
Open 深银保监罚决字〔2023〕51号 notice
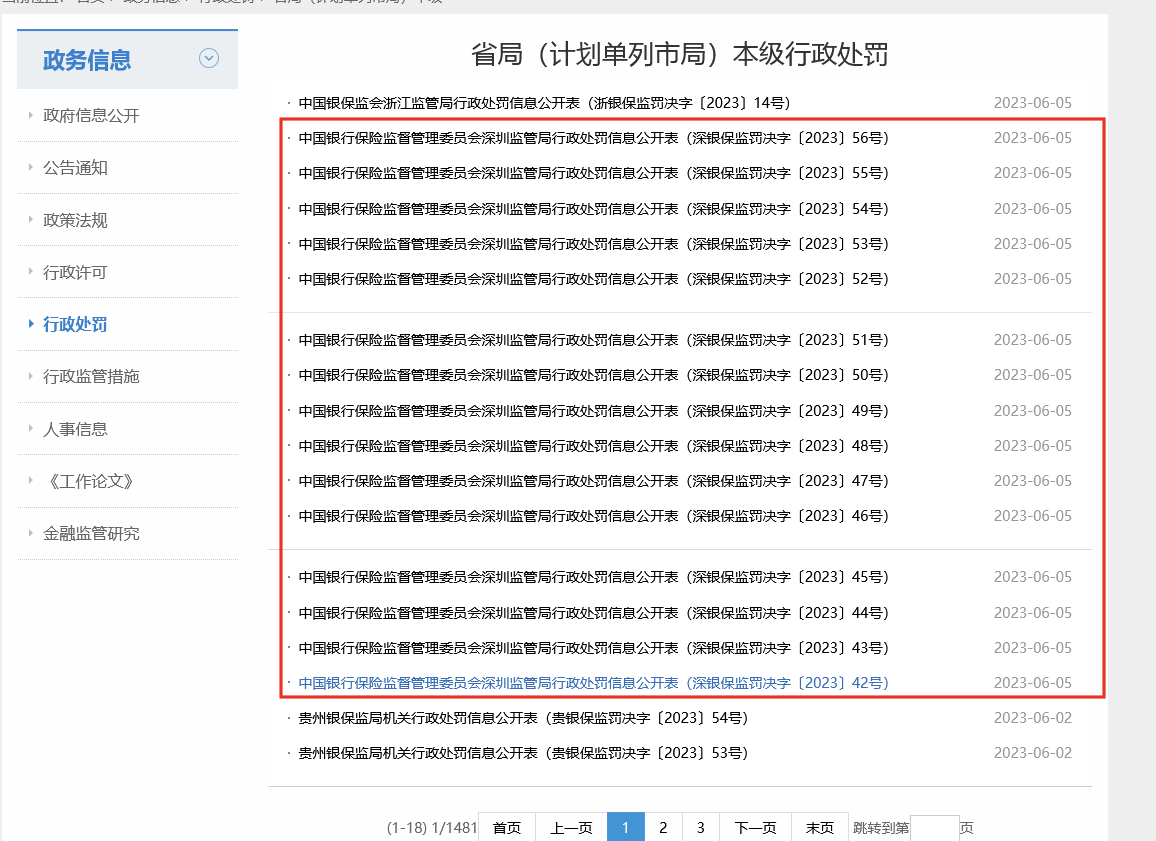click(593, 340)
